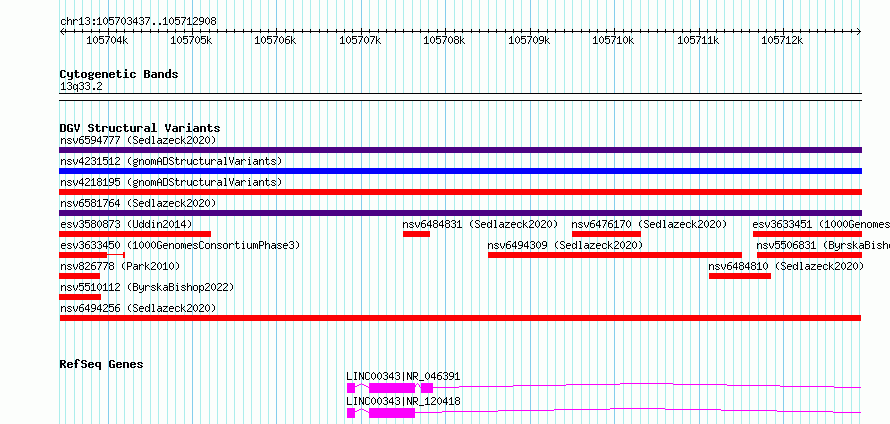Click the blue nsv4231512 variant bar
Image resolution: width=890 pixels, height=424 pixels.
point(460,171)
